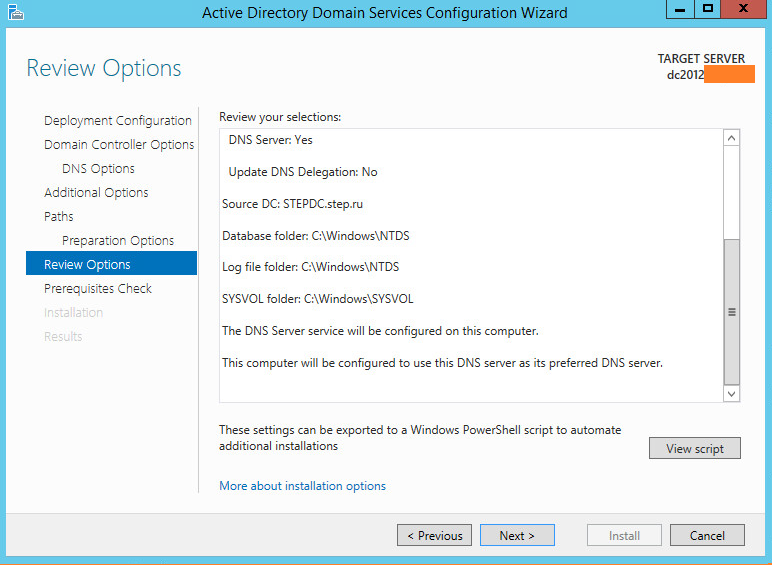Image resolution: width=772 pixels, height=565 pixels.
Task: Click View script button
Action: click(x=694, y=448)
